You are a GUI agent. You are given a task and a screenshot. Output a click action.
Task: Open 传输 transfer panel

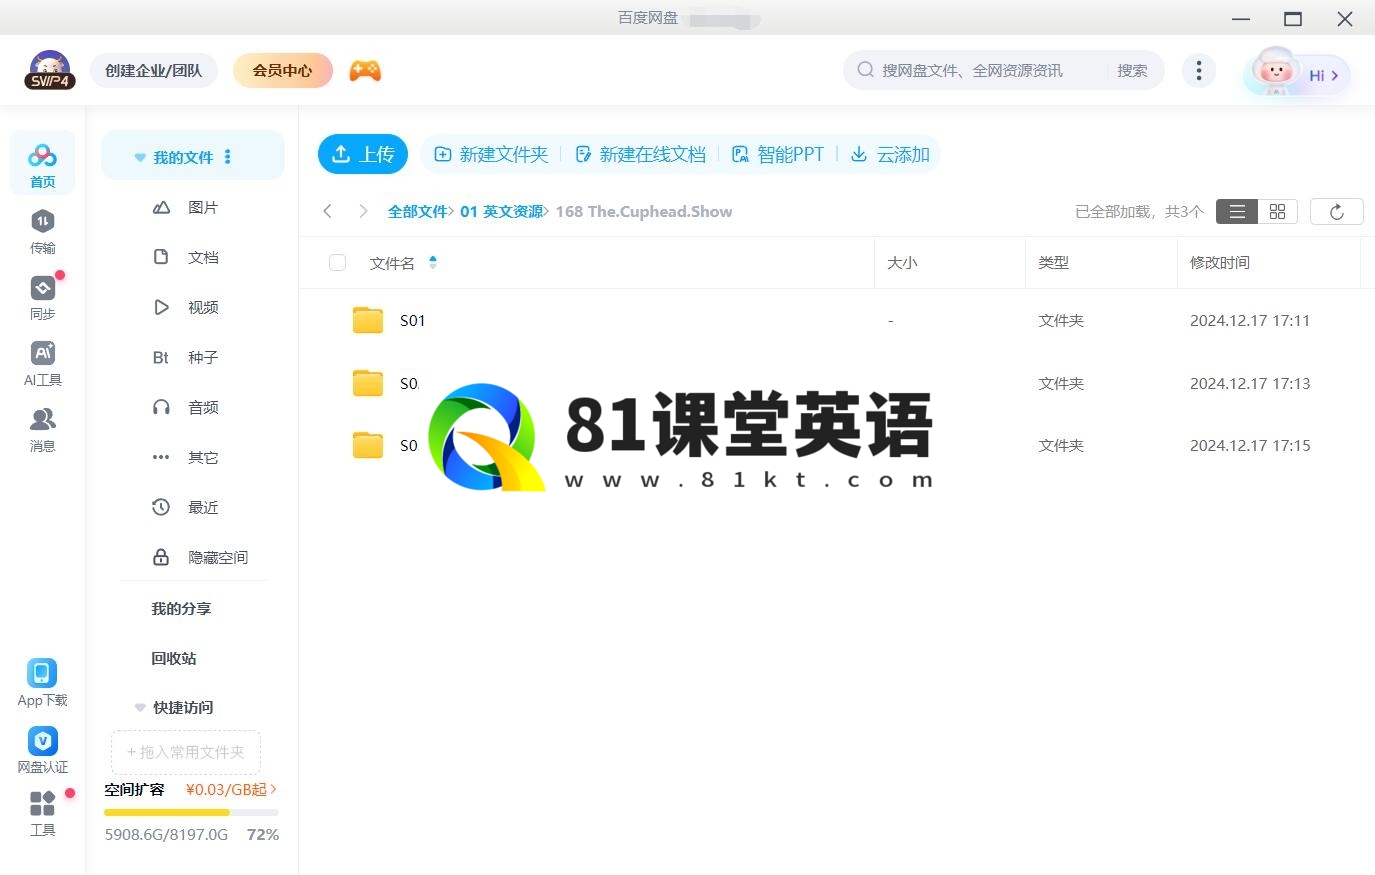click(42, 231)
